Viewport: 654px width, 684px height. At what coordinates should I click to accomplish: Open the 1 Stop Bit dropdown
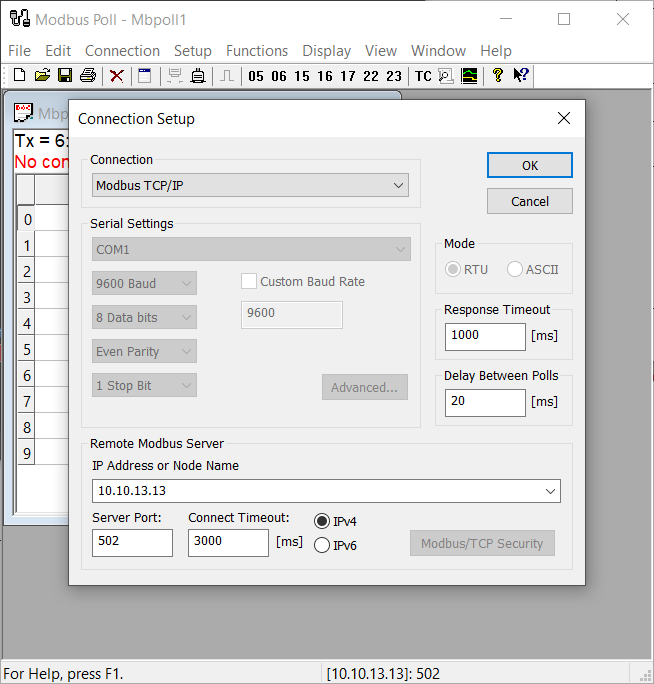pos(144,385)
